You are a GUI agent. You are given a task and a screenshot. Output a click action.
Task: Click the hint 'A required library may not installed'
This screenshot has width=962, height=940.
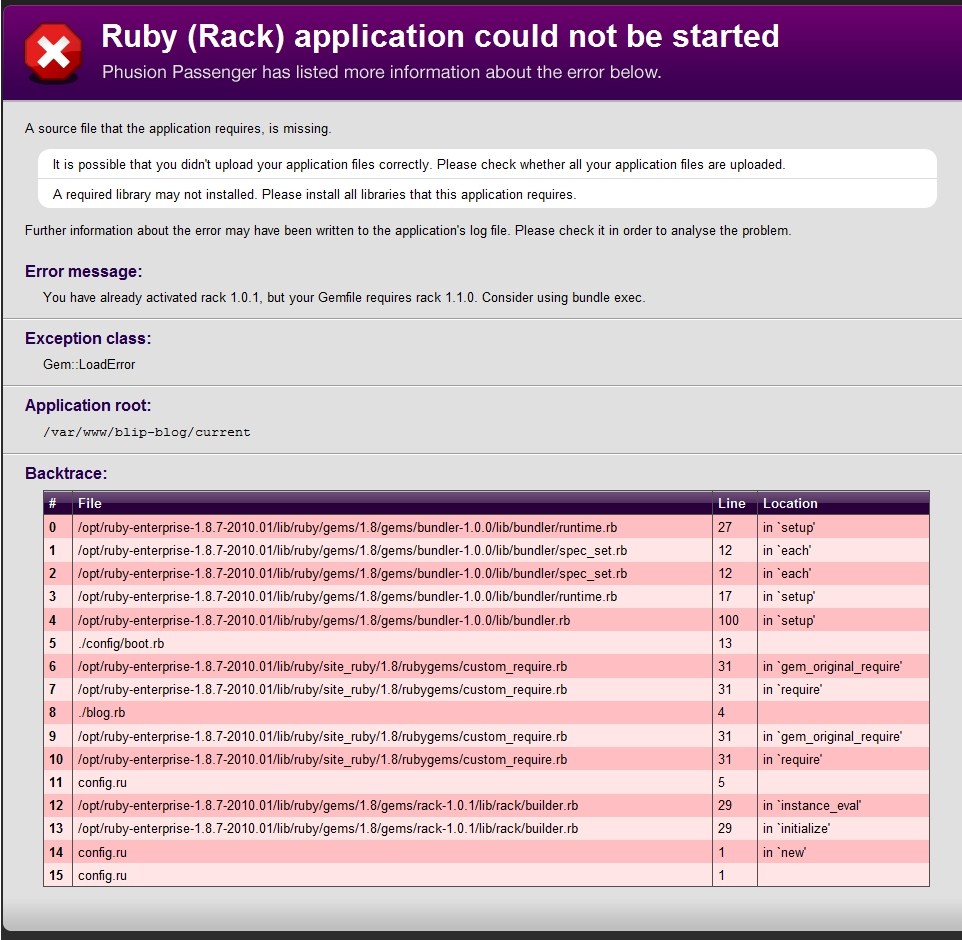click(314, 195)
